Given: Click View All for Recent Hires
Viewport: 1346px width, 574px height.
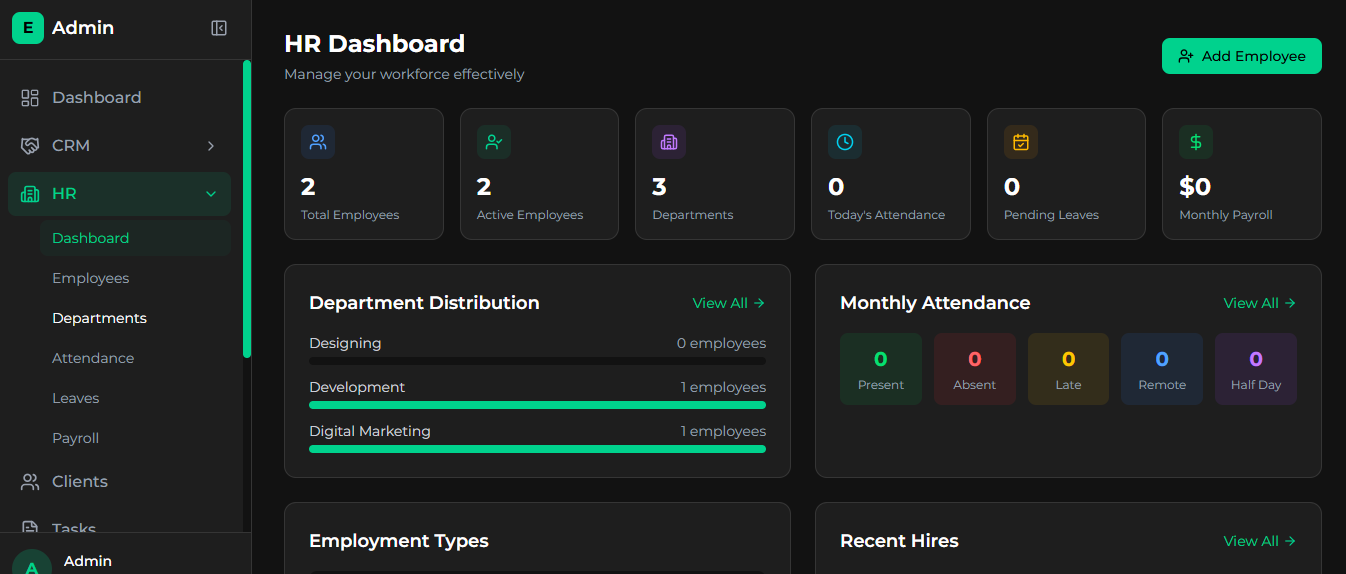Looking at the screenshot, I should 1259,541.
